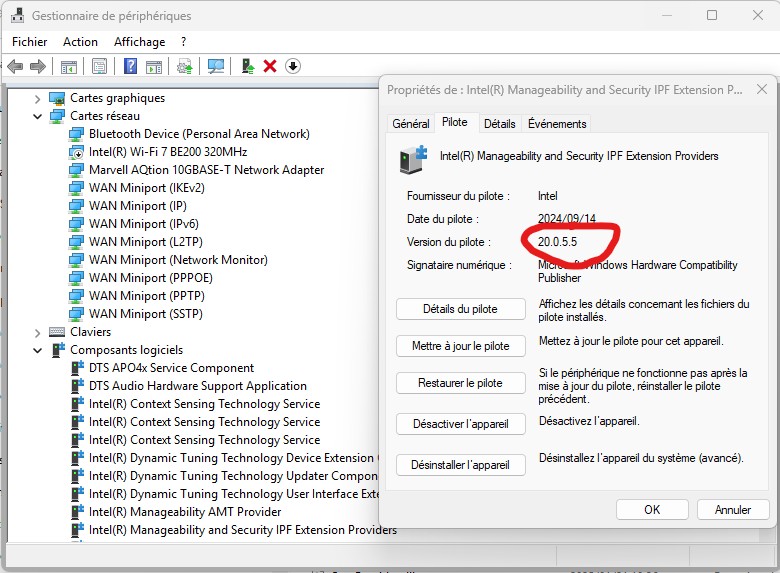The width and height of the screenshot is (780, 573).
Task: Click the show/hide console tree icon
Action: (x=69, y=66)
